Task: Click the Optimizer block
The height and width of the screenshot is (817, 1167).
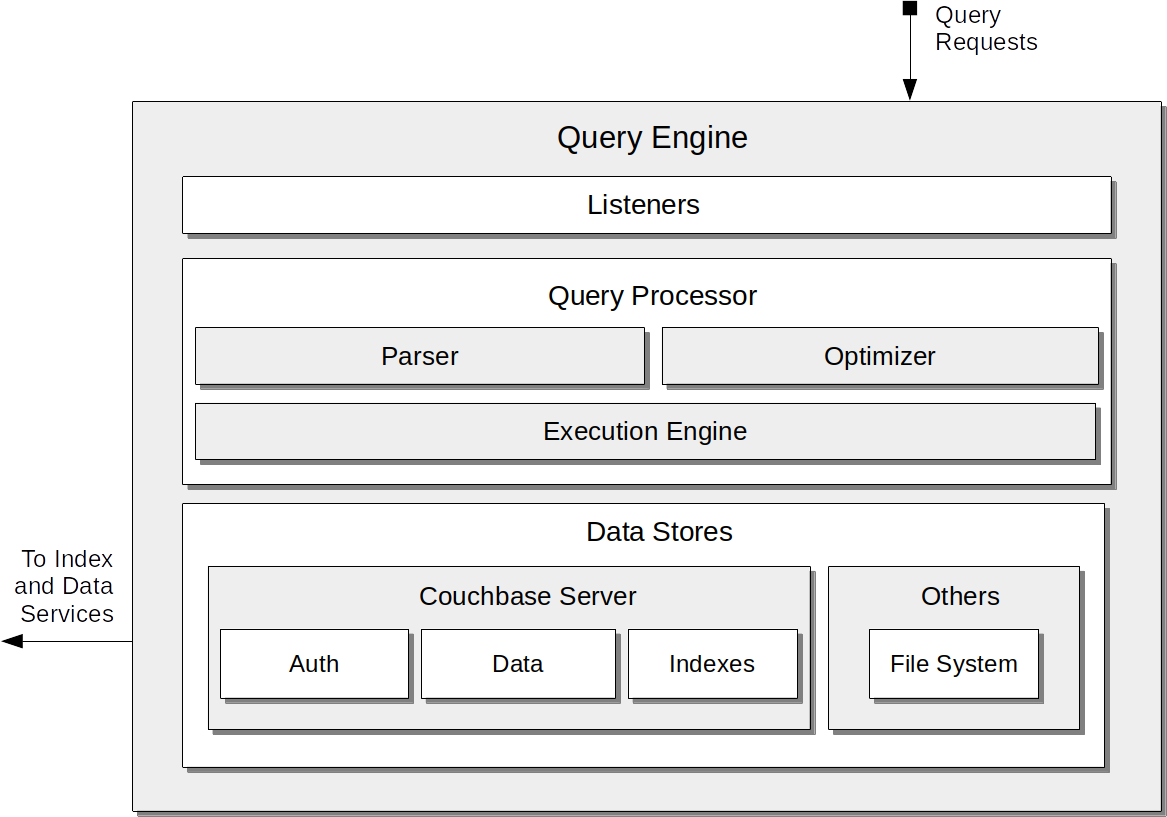Action: [x=880, y=356]
